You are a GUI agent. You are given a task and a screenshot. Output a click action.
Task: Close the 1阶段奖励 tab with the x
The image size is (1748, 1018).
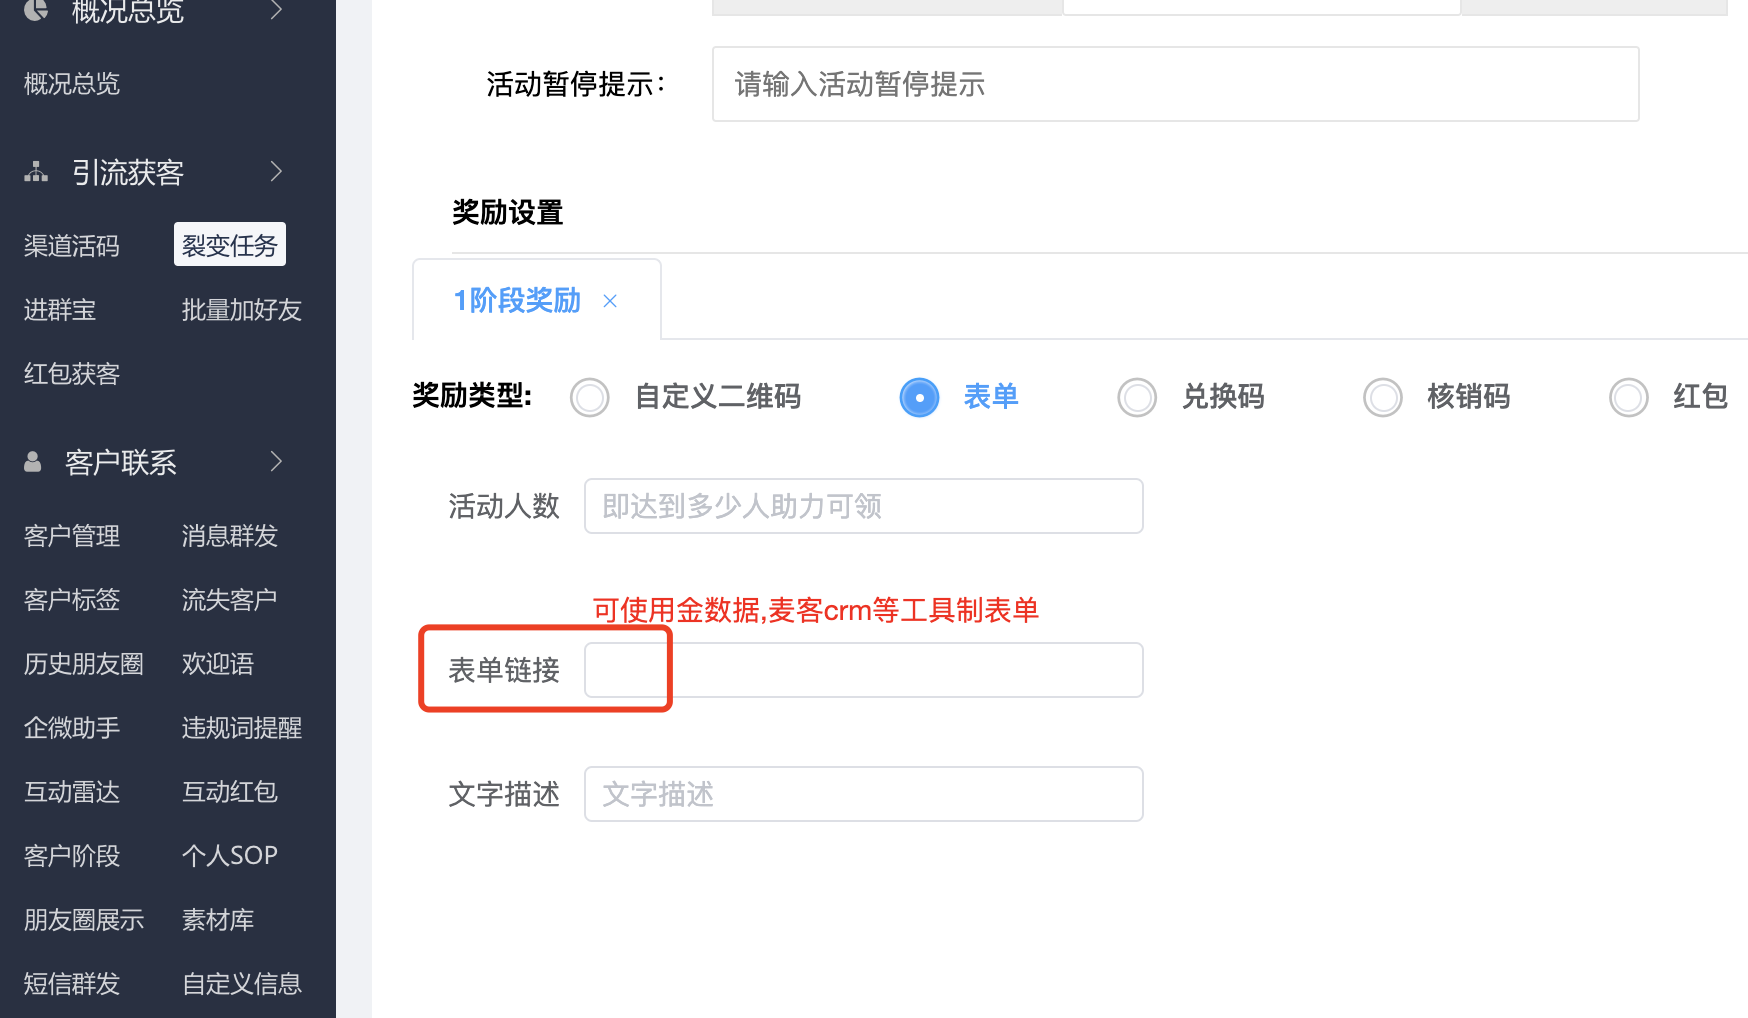coord(610,301)
